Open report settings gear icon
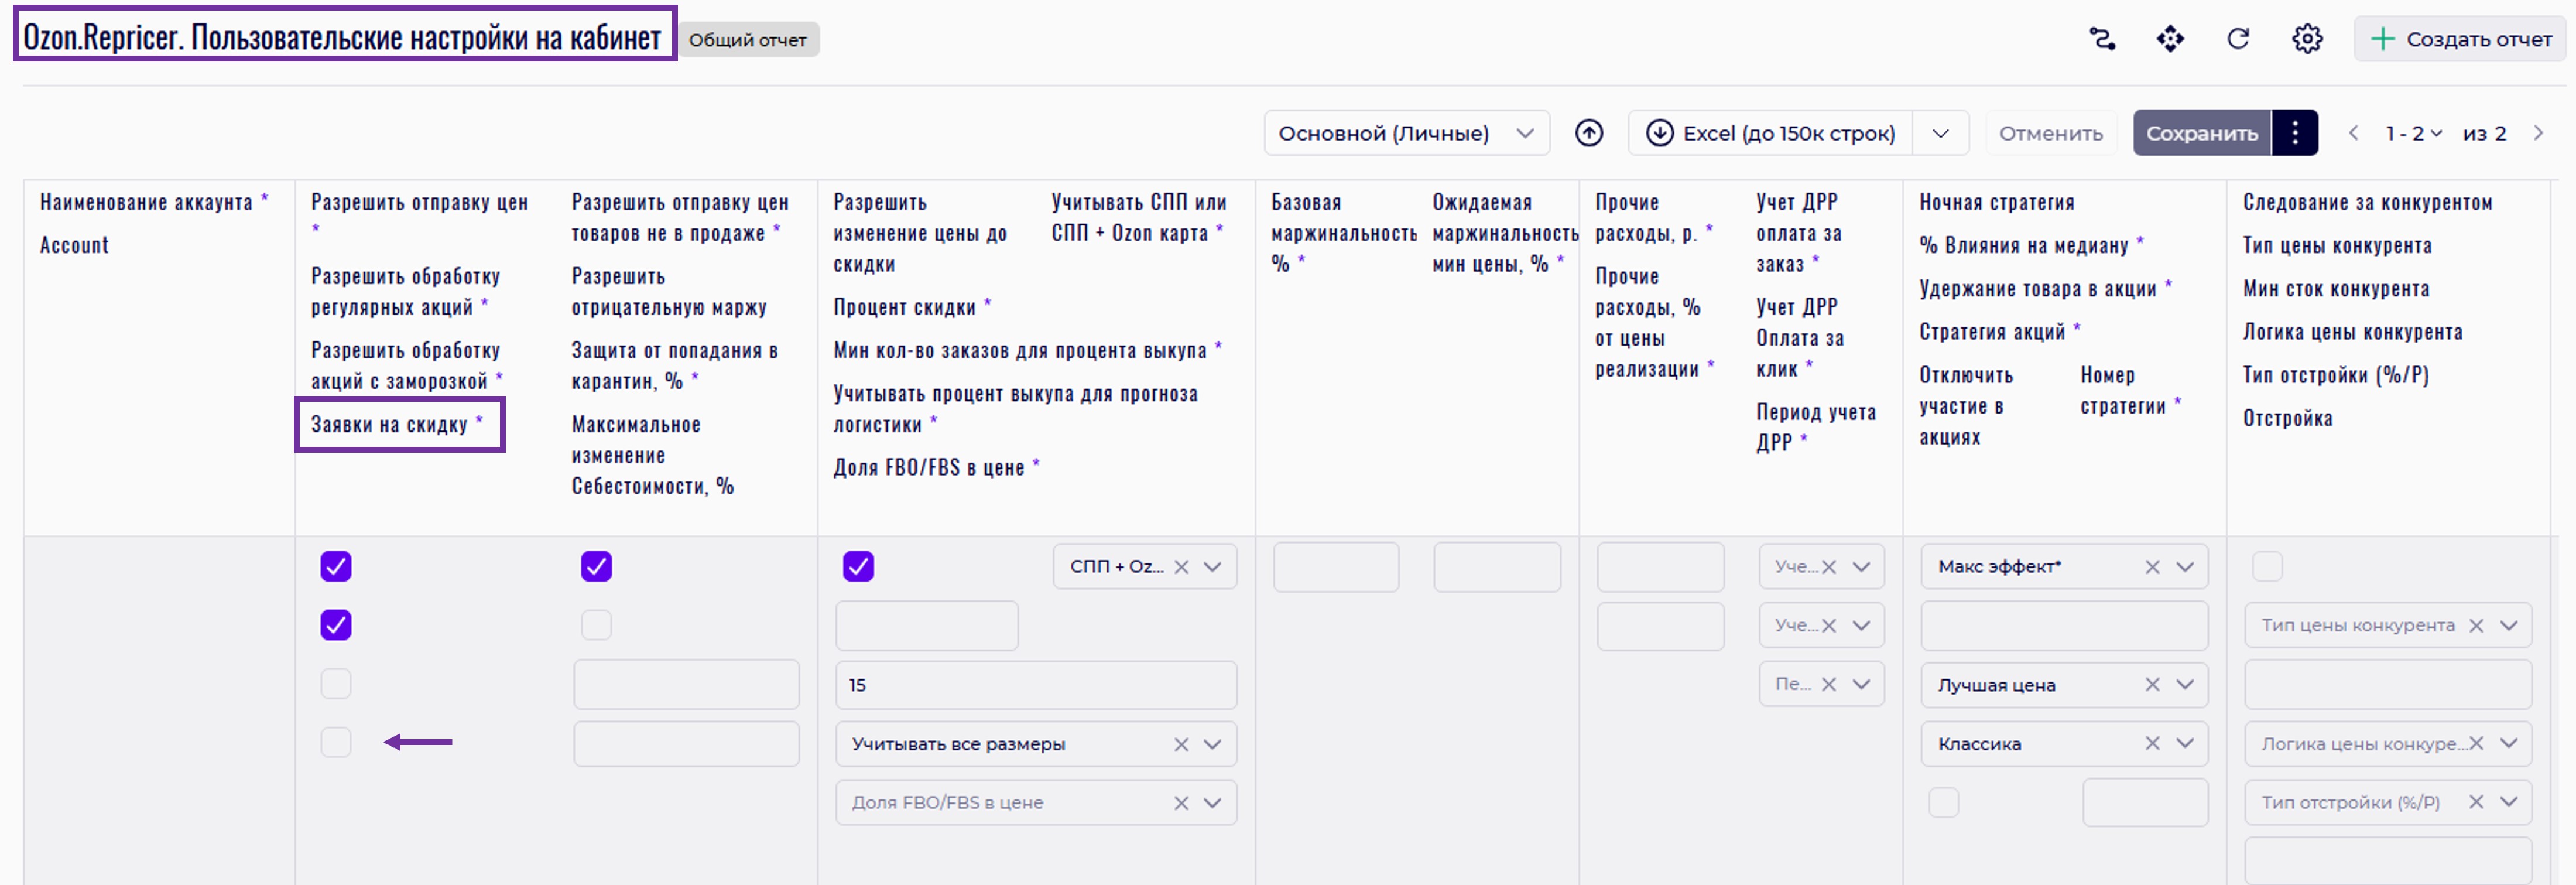Viewport: 2576px width, 885px height. click(2307, 39)
